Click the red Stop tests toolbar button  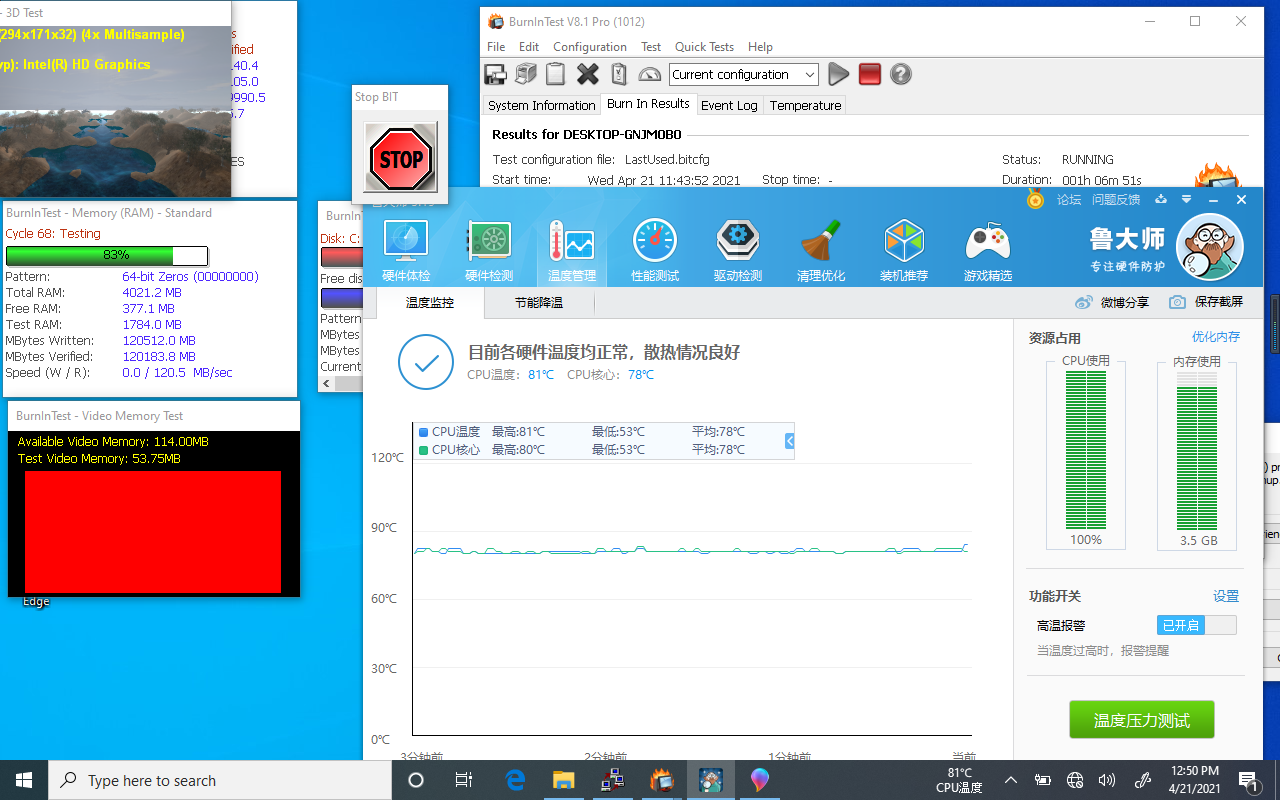[x=870, y=74]
